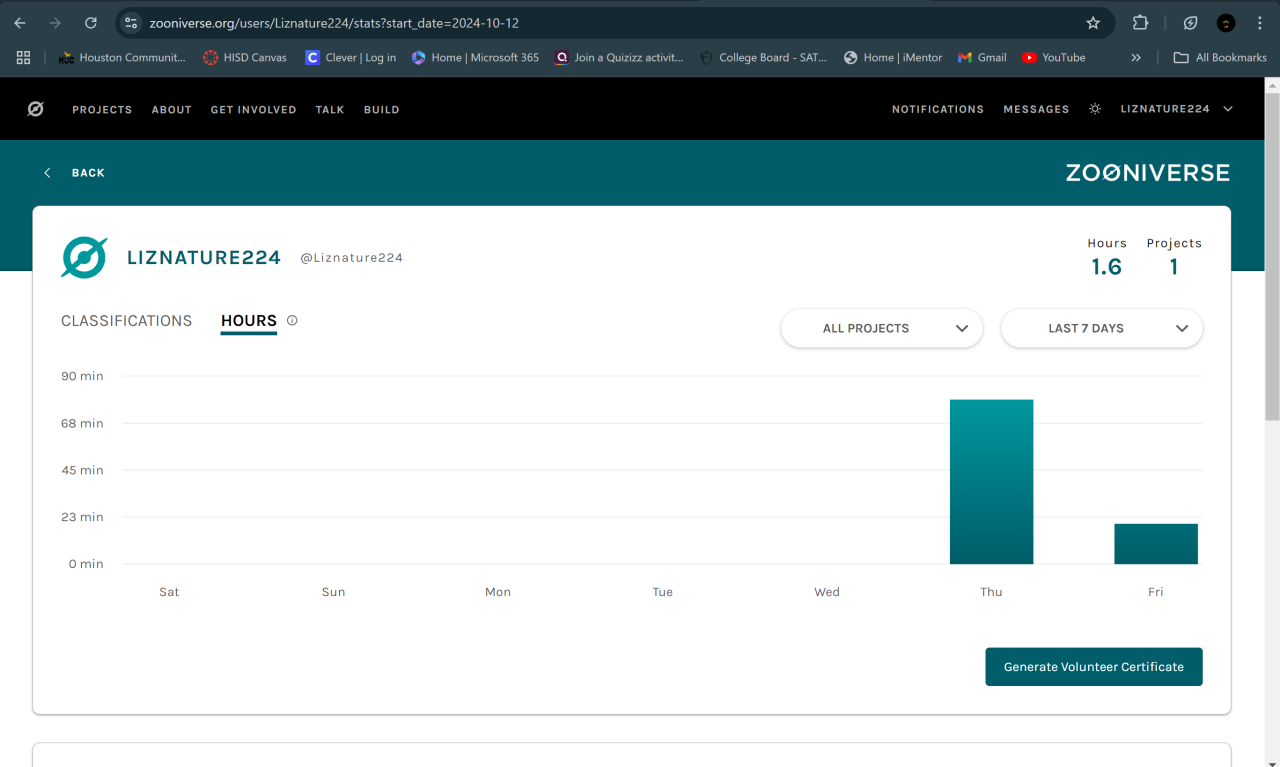1280x767 pixels.
Task: Click the 90 min axis label
Action: click(x=82, y=376)
